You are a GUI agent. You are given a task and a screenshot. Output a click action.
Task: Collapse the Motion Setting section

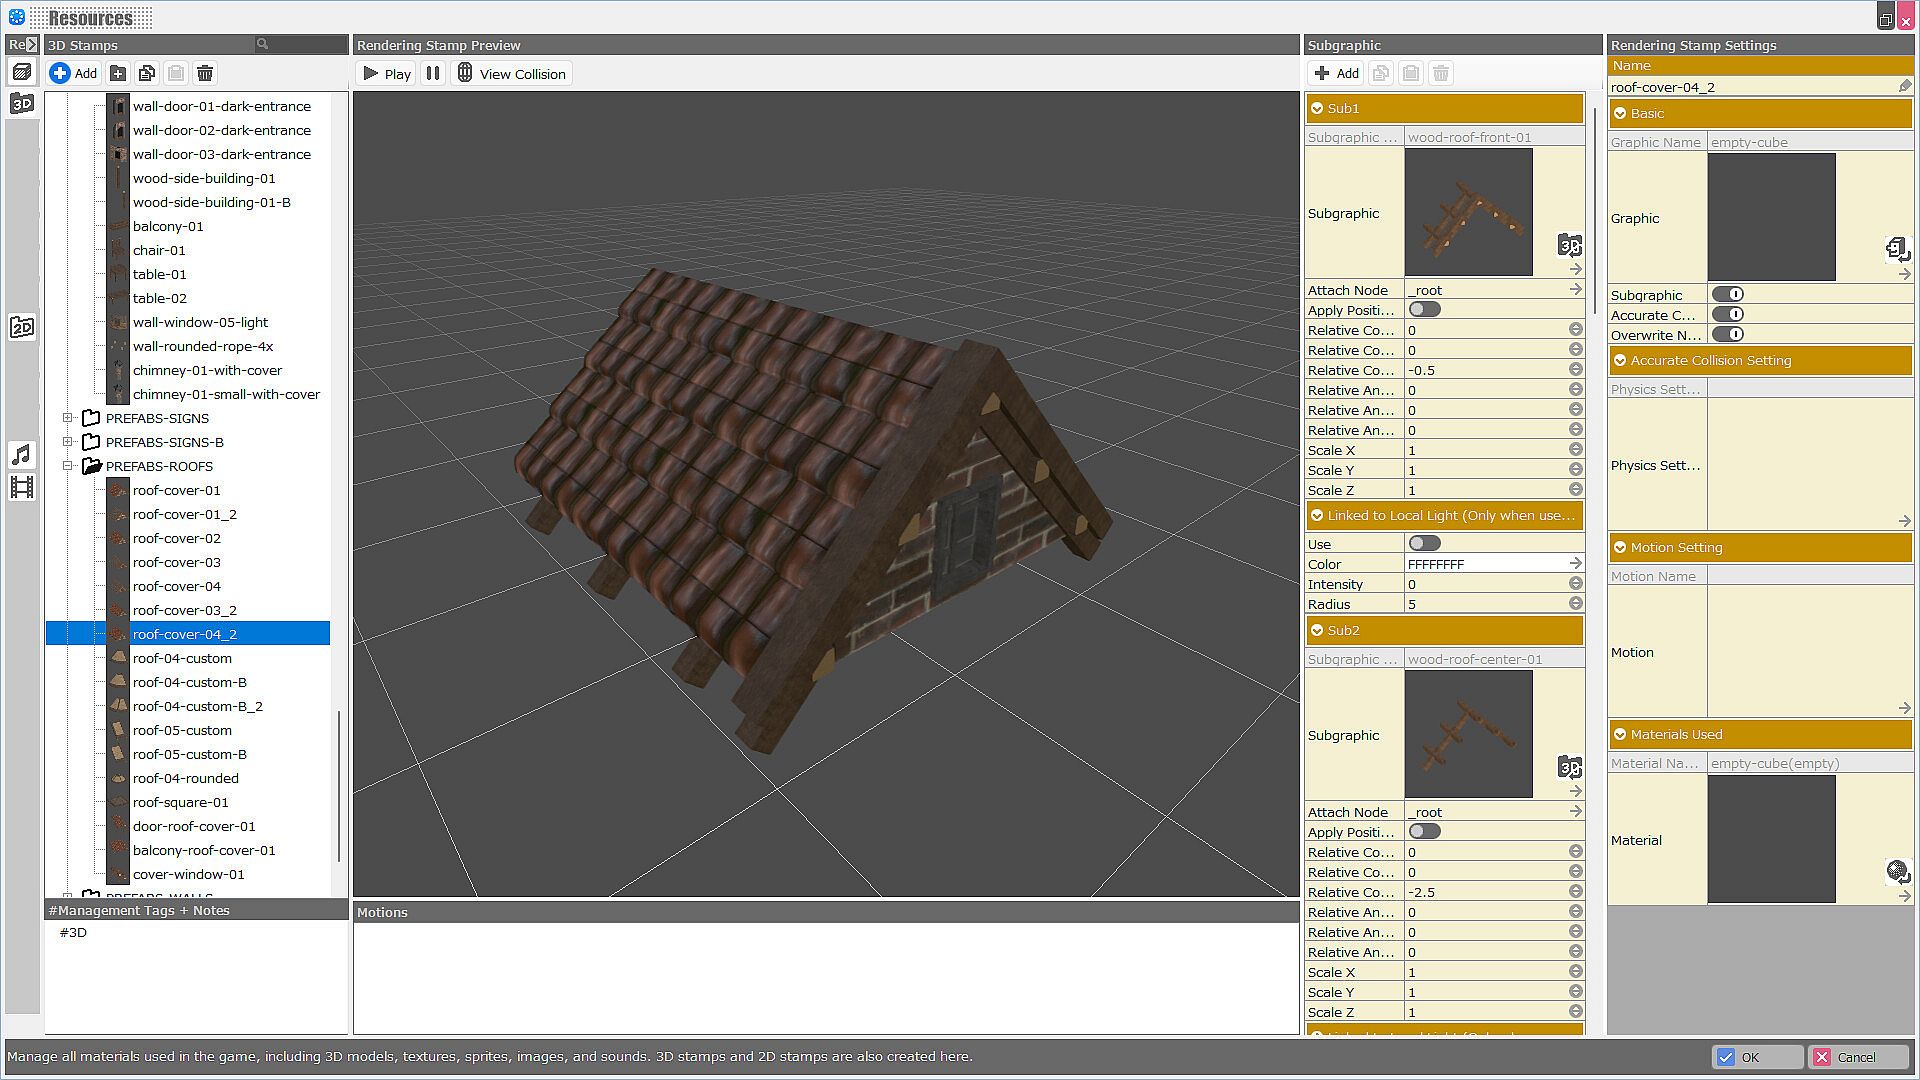[1620, 548]
